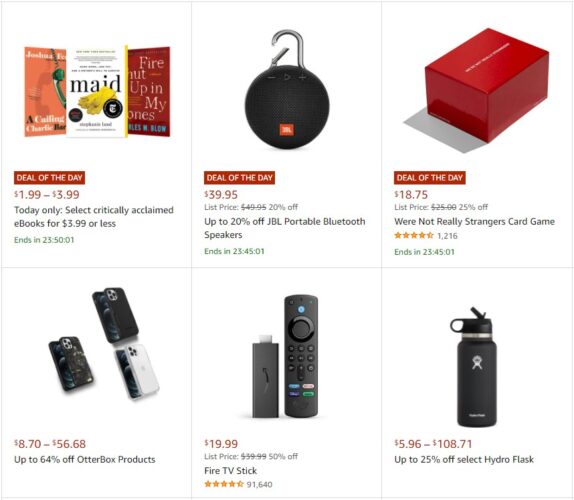Click the card game star rating
574x500 pixels.
414,235
